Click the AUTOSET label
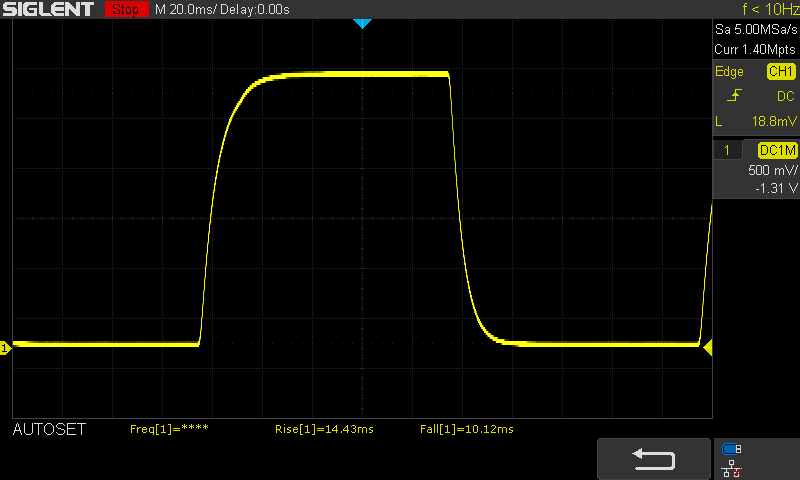Screen dimensions: 800x480 pos(49,430)
